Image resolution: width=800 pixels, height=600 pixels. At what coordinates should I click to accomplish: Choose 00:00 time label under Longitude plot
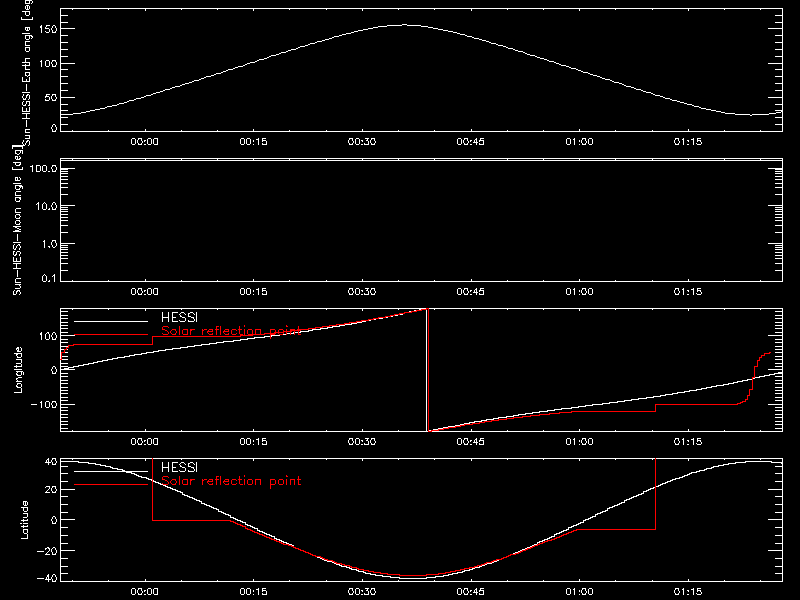pos(144,442)
